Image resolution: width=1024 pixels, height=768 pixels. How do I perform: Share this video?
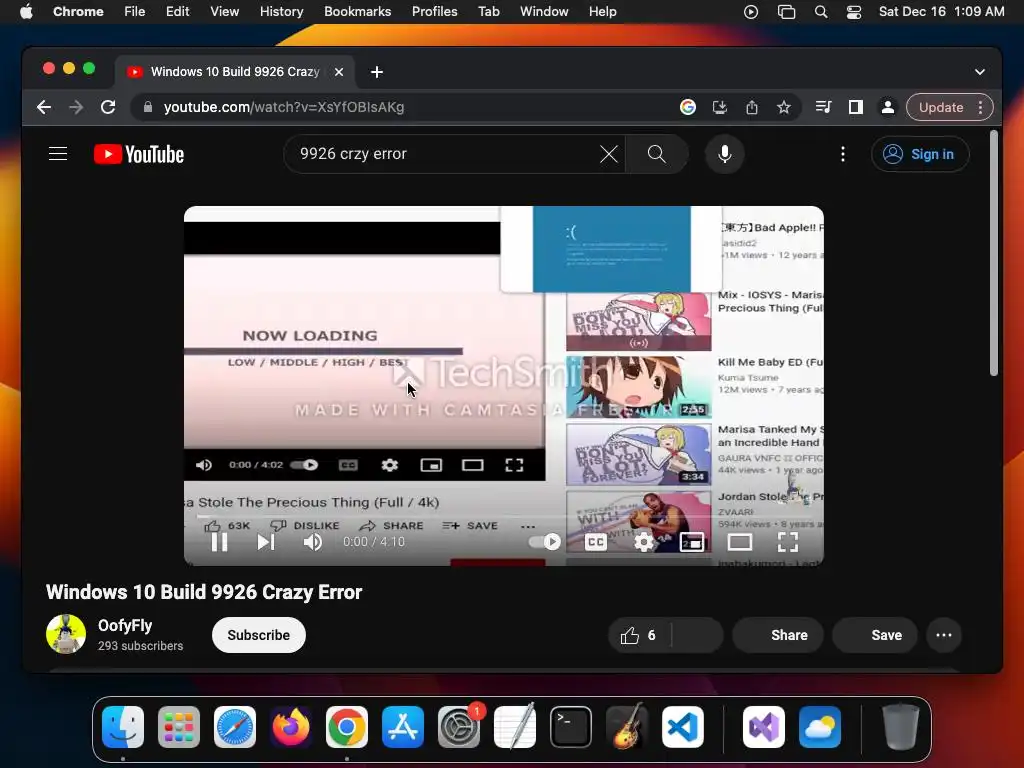(x=778, y=635)
